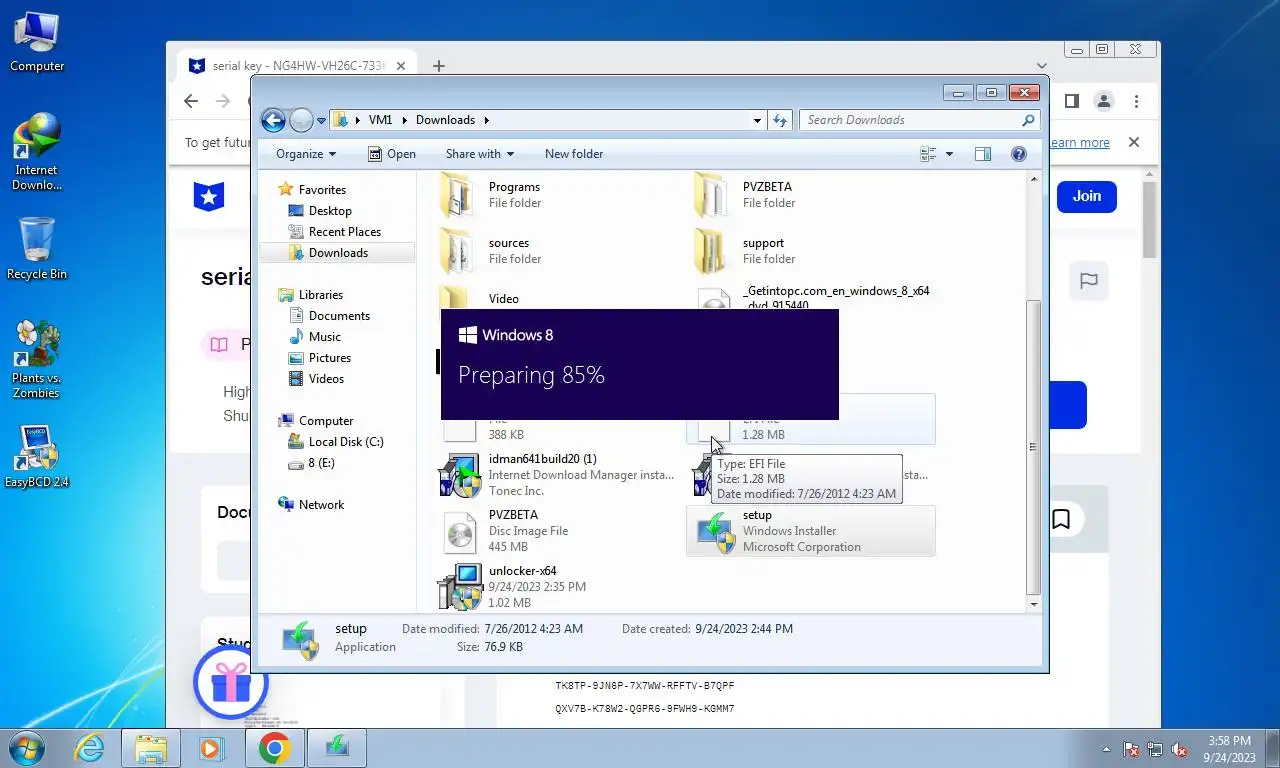Open the Start menu

(25, 748)
